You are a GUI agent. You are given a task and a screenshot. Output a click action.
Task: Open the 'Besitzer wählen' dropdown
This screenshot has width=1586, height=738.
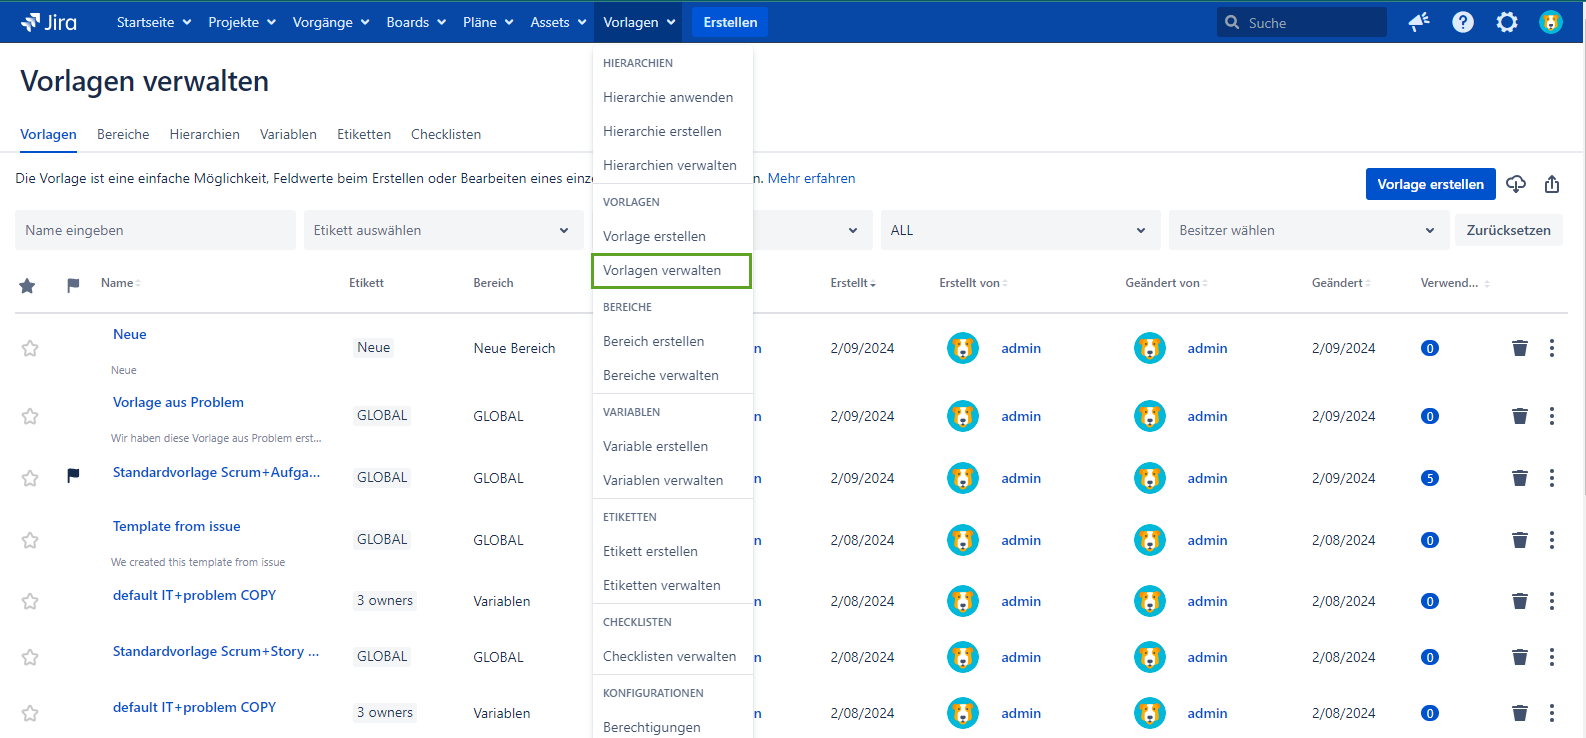coord(1307,230)
